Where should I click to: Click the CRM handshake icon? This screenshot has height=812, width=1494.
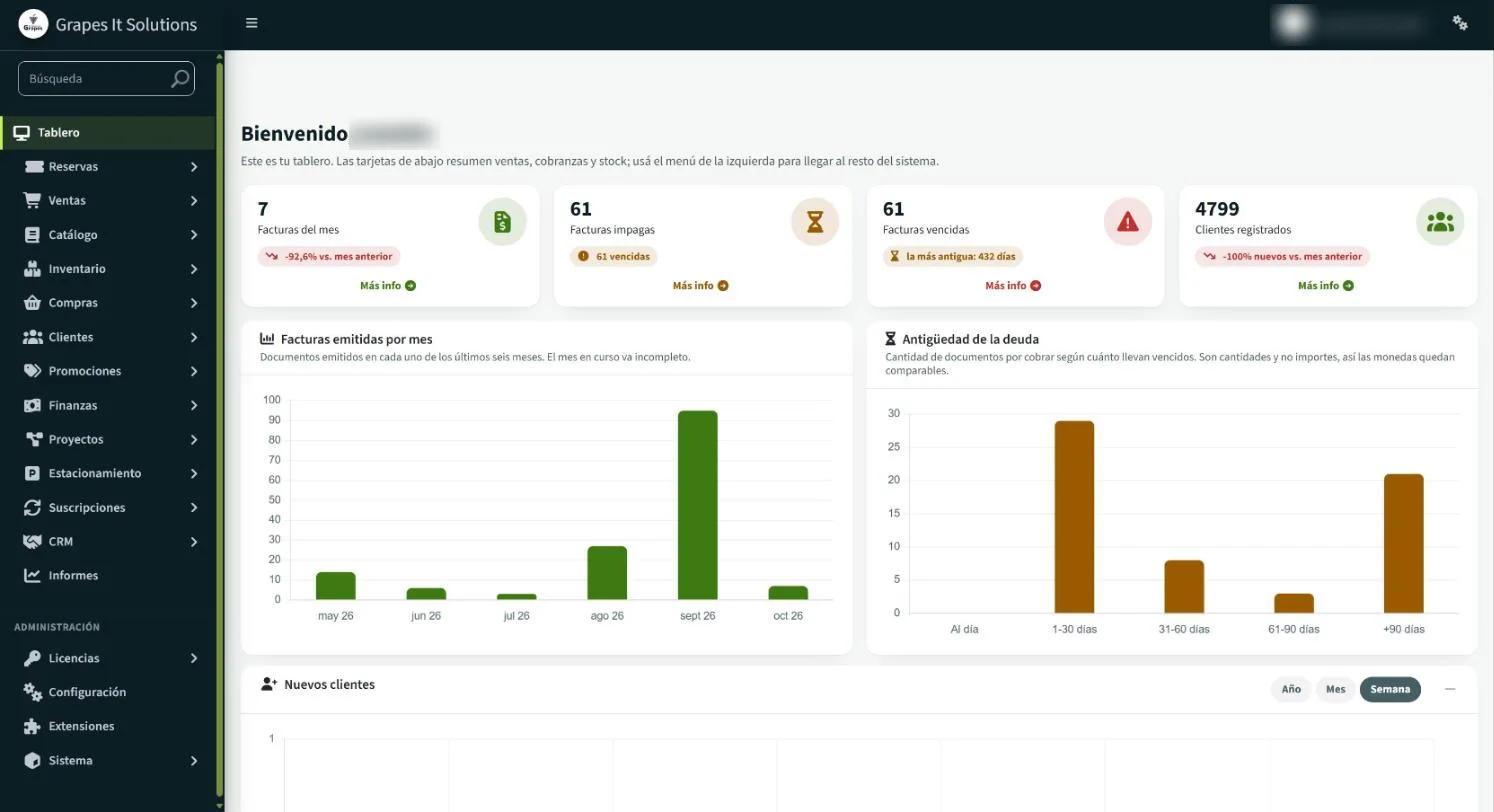(33, 542)
